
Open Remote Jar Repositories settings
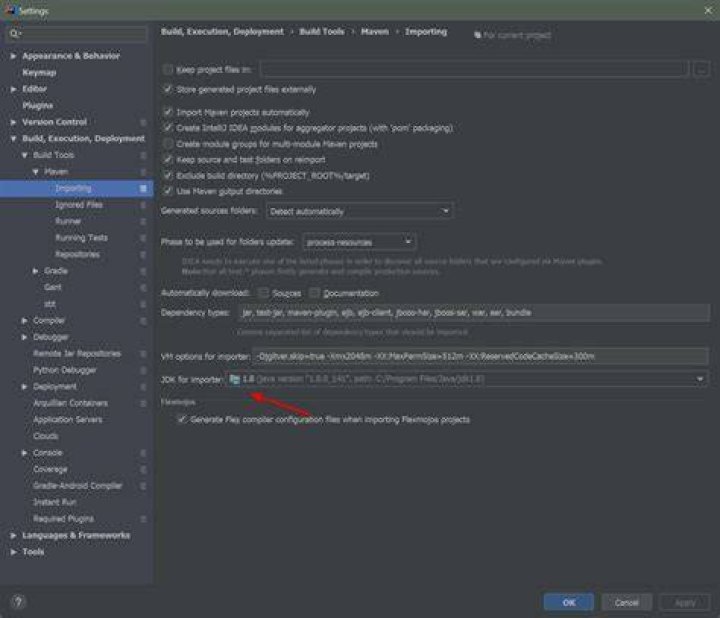[77, 354]
